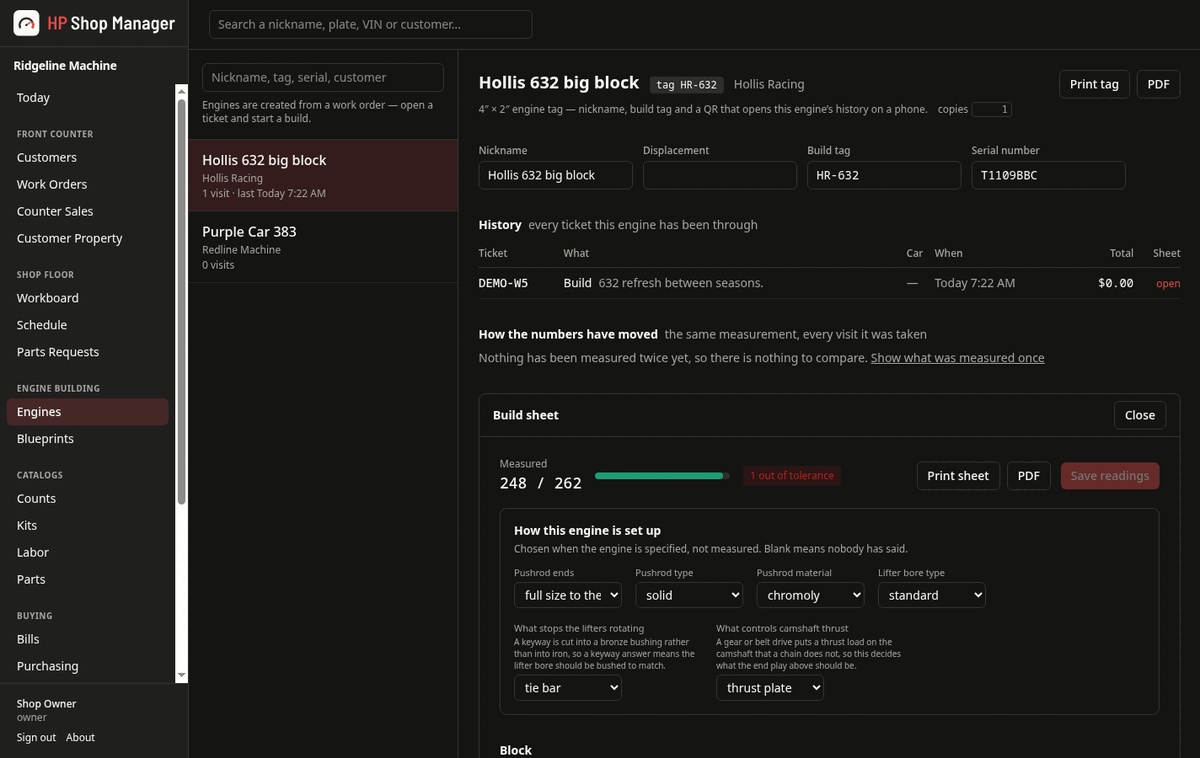Open the Counts catalog
This screenshot has height=758, width=1200.
point(87,499)
